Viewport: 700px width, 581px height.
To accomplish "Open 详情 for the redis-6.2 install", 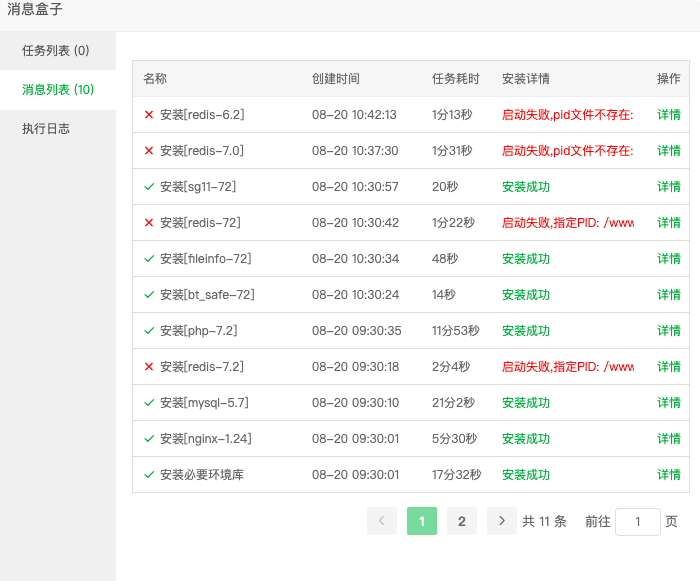I will tap(668, 115).
